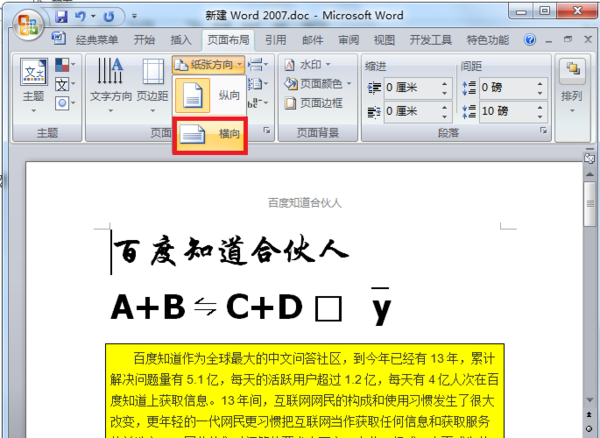Screen dimensions: 600x438
Task: Minimize the ribbon document window
Action: point(549,40)
